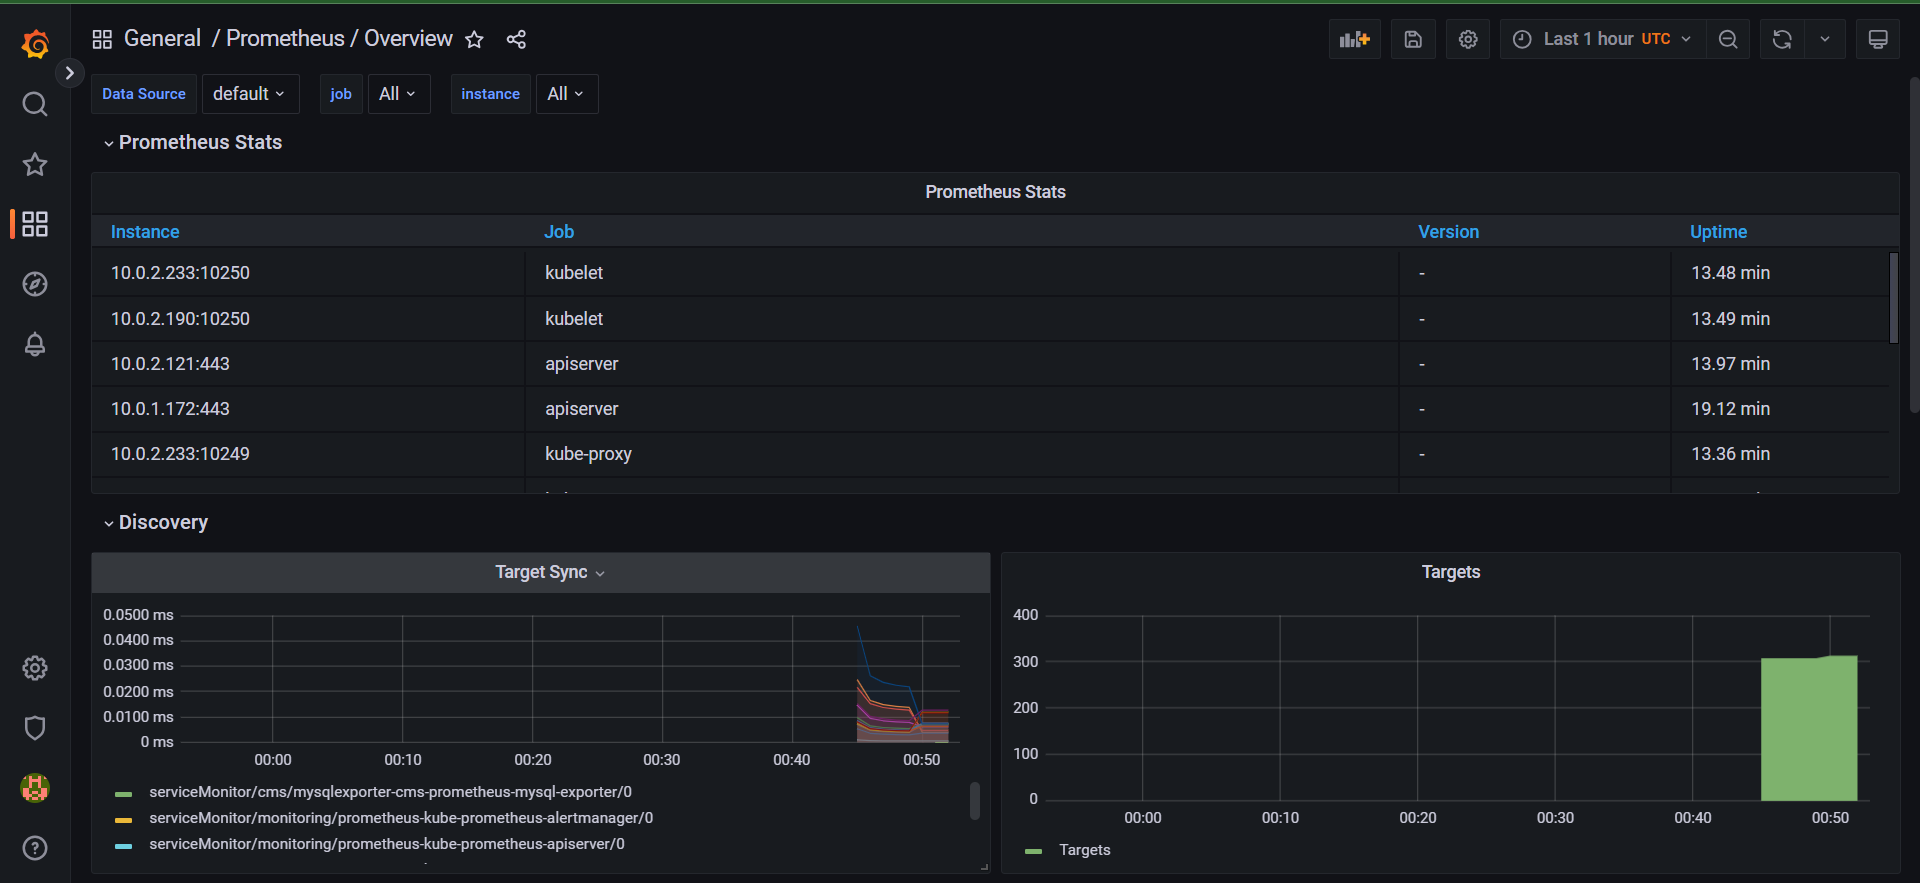The image size is (1920, 883).
Task: Open the Search dashboards icon
Action: click(35, 104)
